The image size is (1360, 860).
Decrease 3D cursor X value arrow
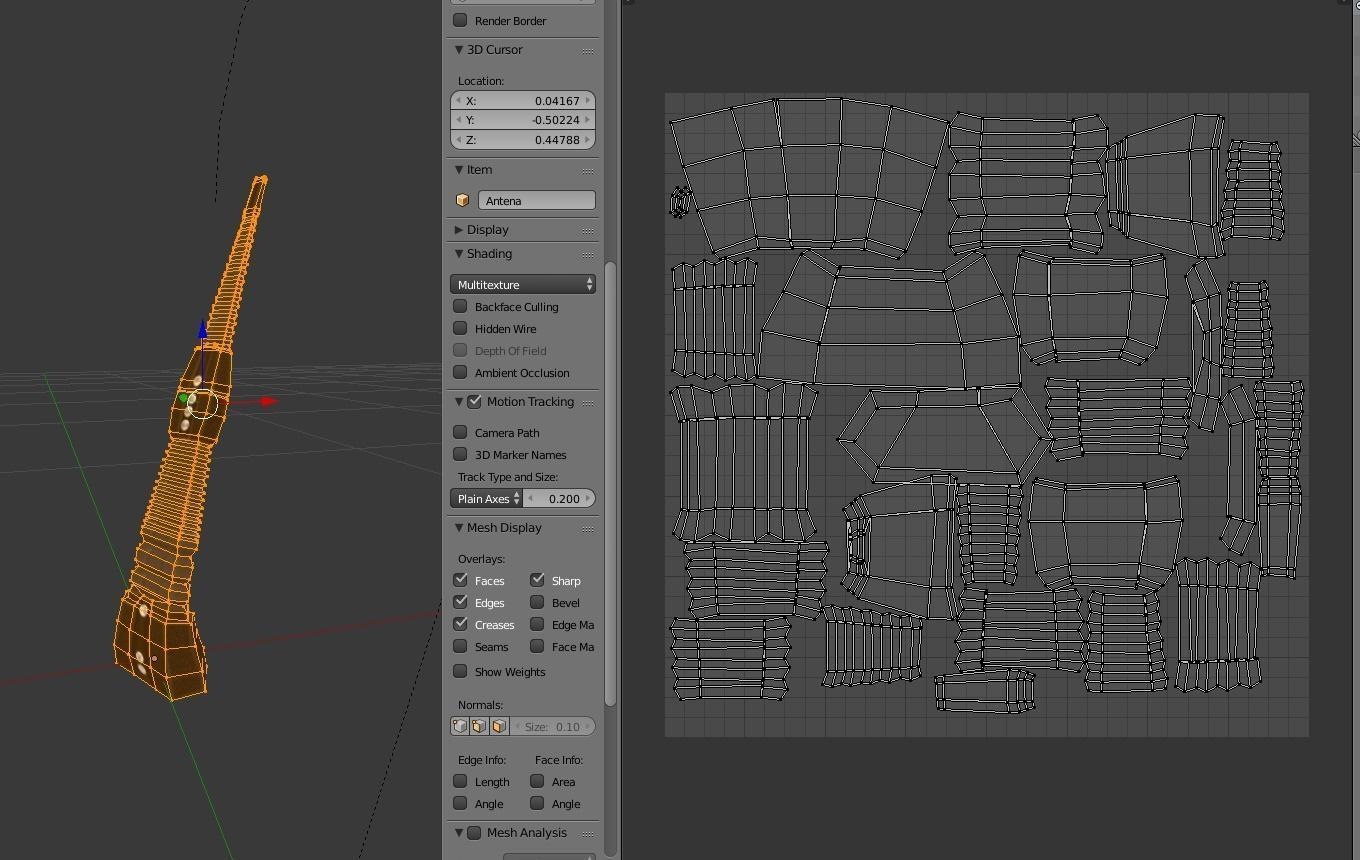coord(458,100)
